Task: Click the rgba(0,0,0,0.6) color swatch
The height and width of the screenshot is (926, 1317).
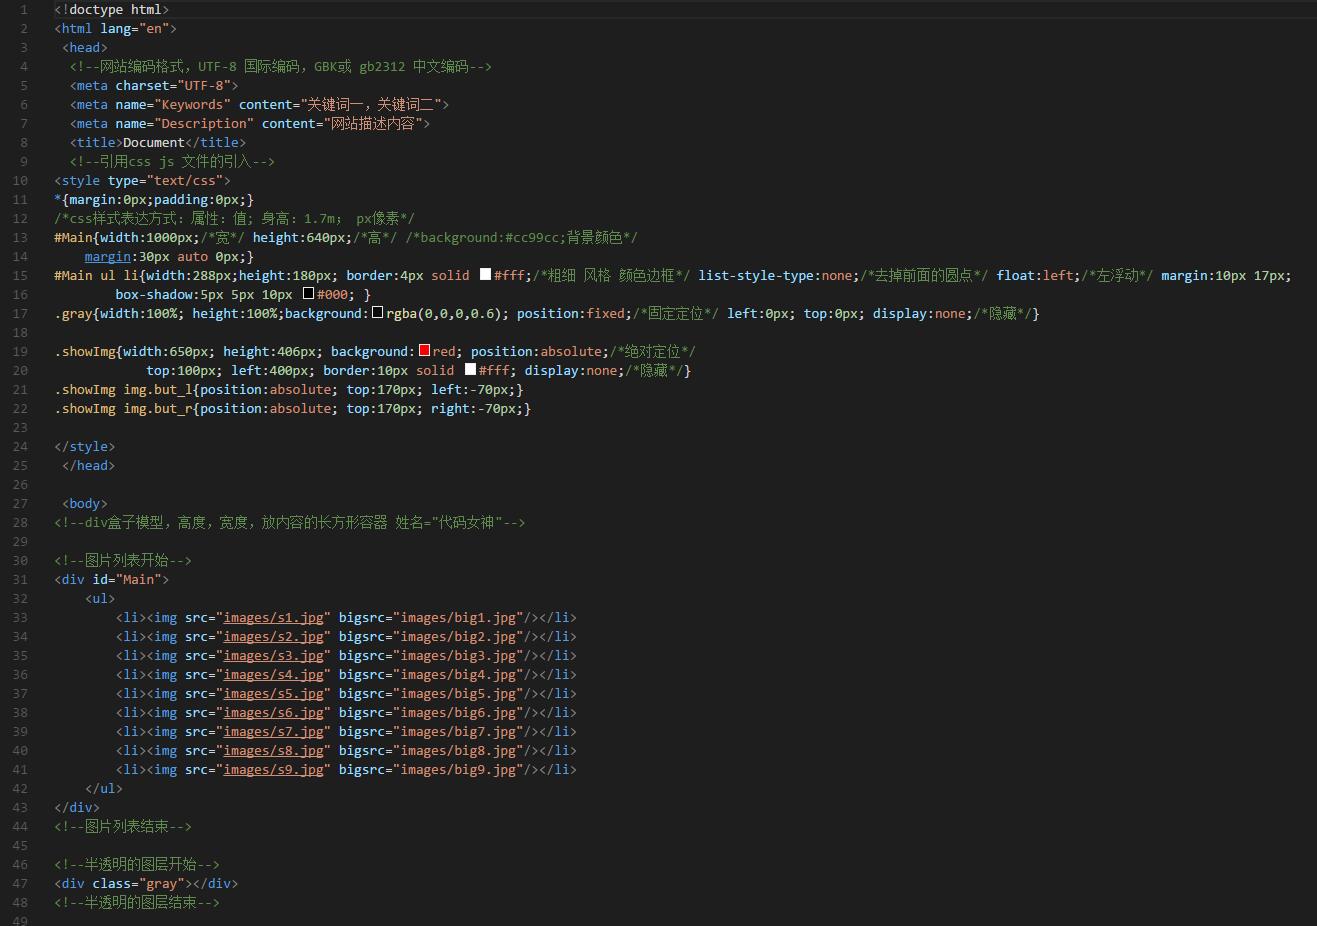Action: 377,313
